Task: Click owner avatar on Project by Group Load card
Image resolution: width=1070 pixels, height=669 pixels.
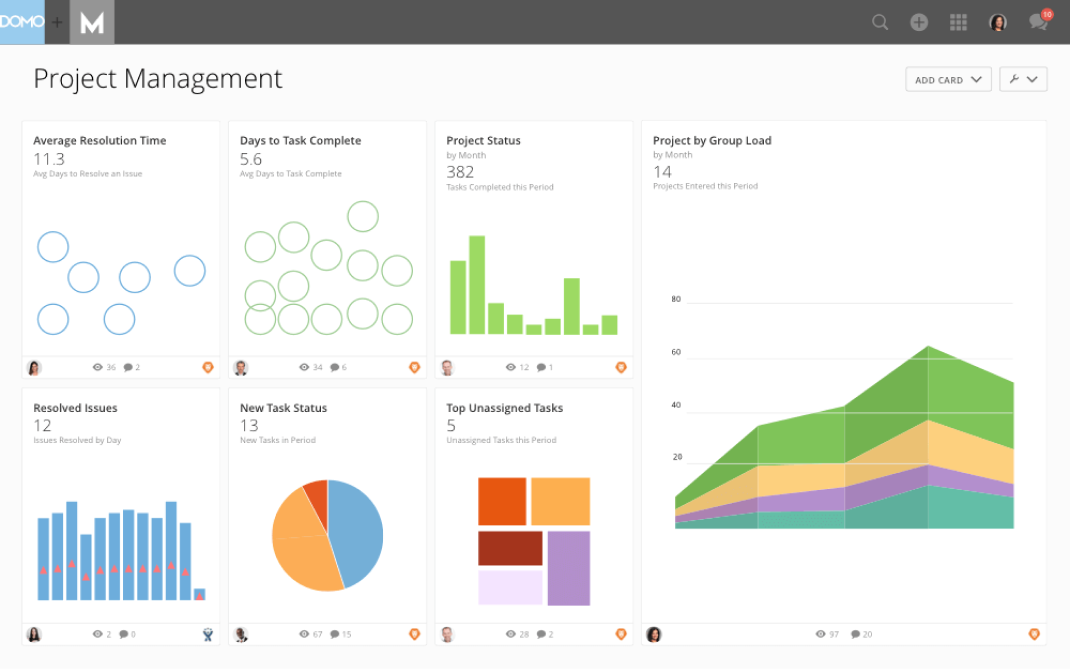Action: tap(654, 634)
